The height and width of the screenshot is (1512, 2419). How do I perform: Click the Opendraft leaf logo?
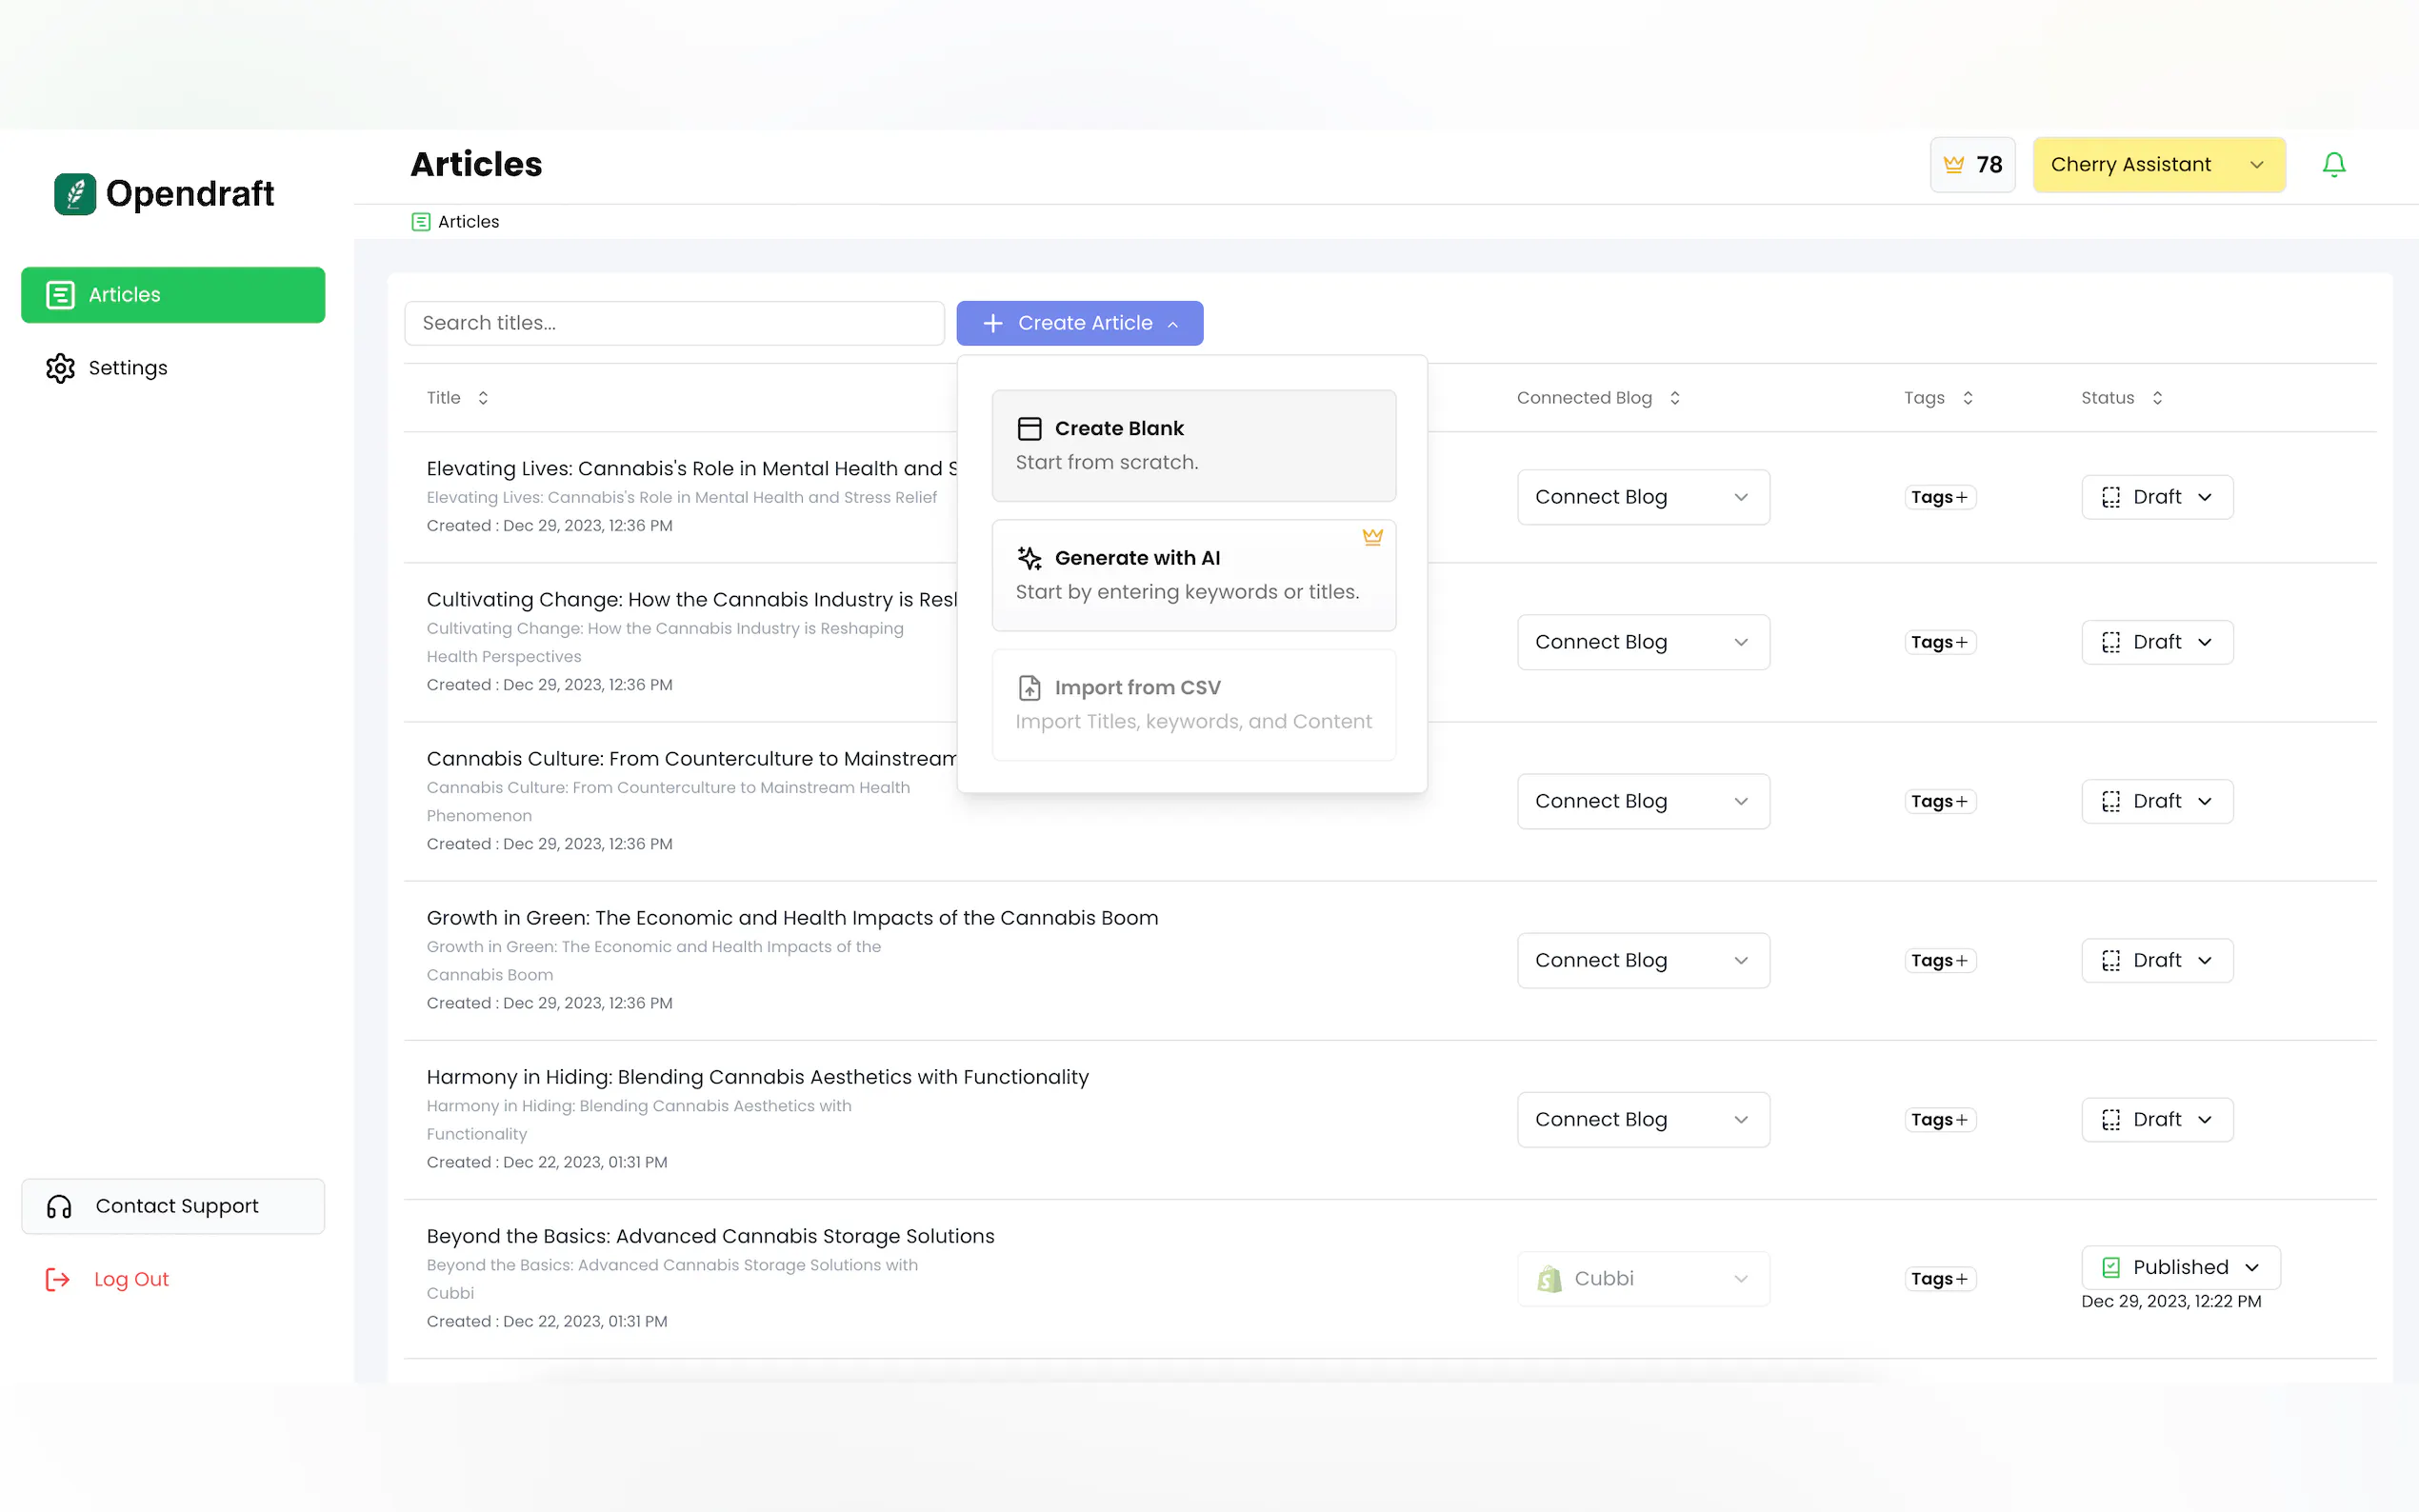[75, 194]
